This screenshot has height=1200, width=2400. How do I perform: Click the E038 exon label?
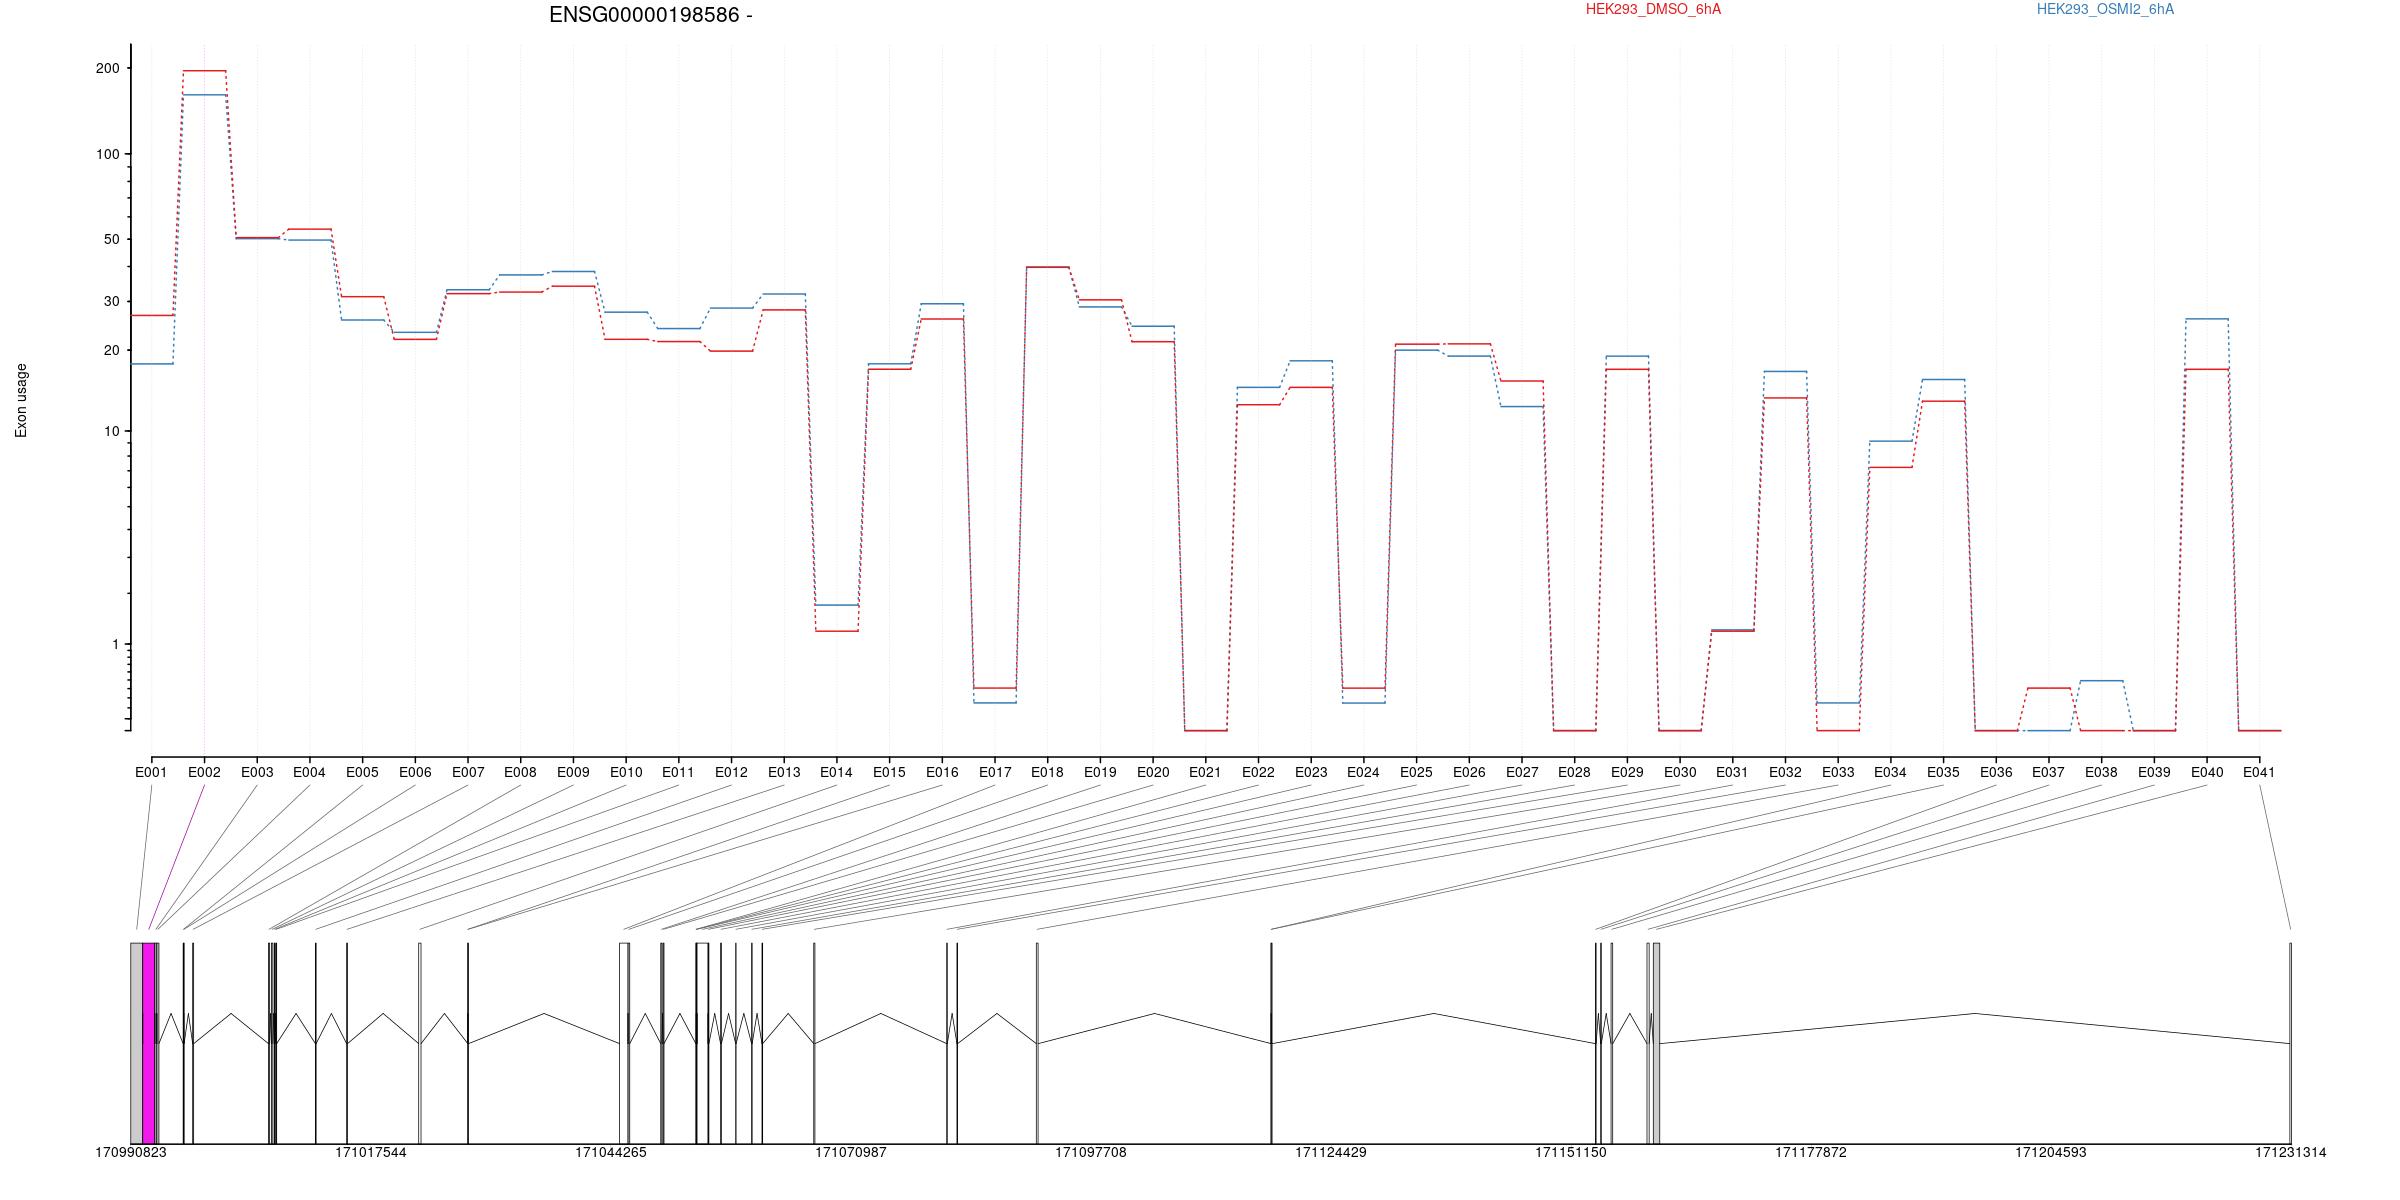point(2101,772)
